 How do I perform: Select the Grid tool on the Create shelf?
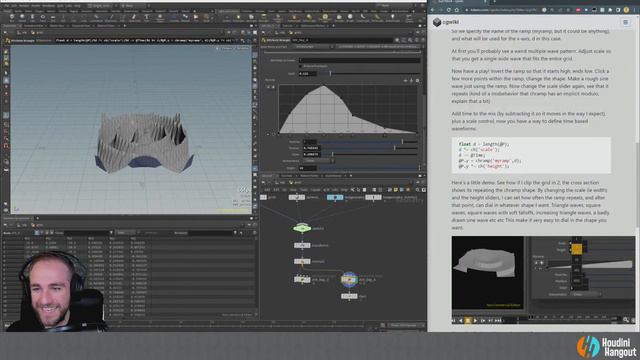point(53,18)
